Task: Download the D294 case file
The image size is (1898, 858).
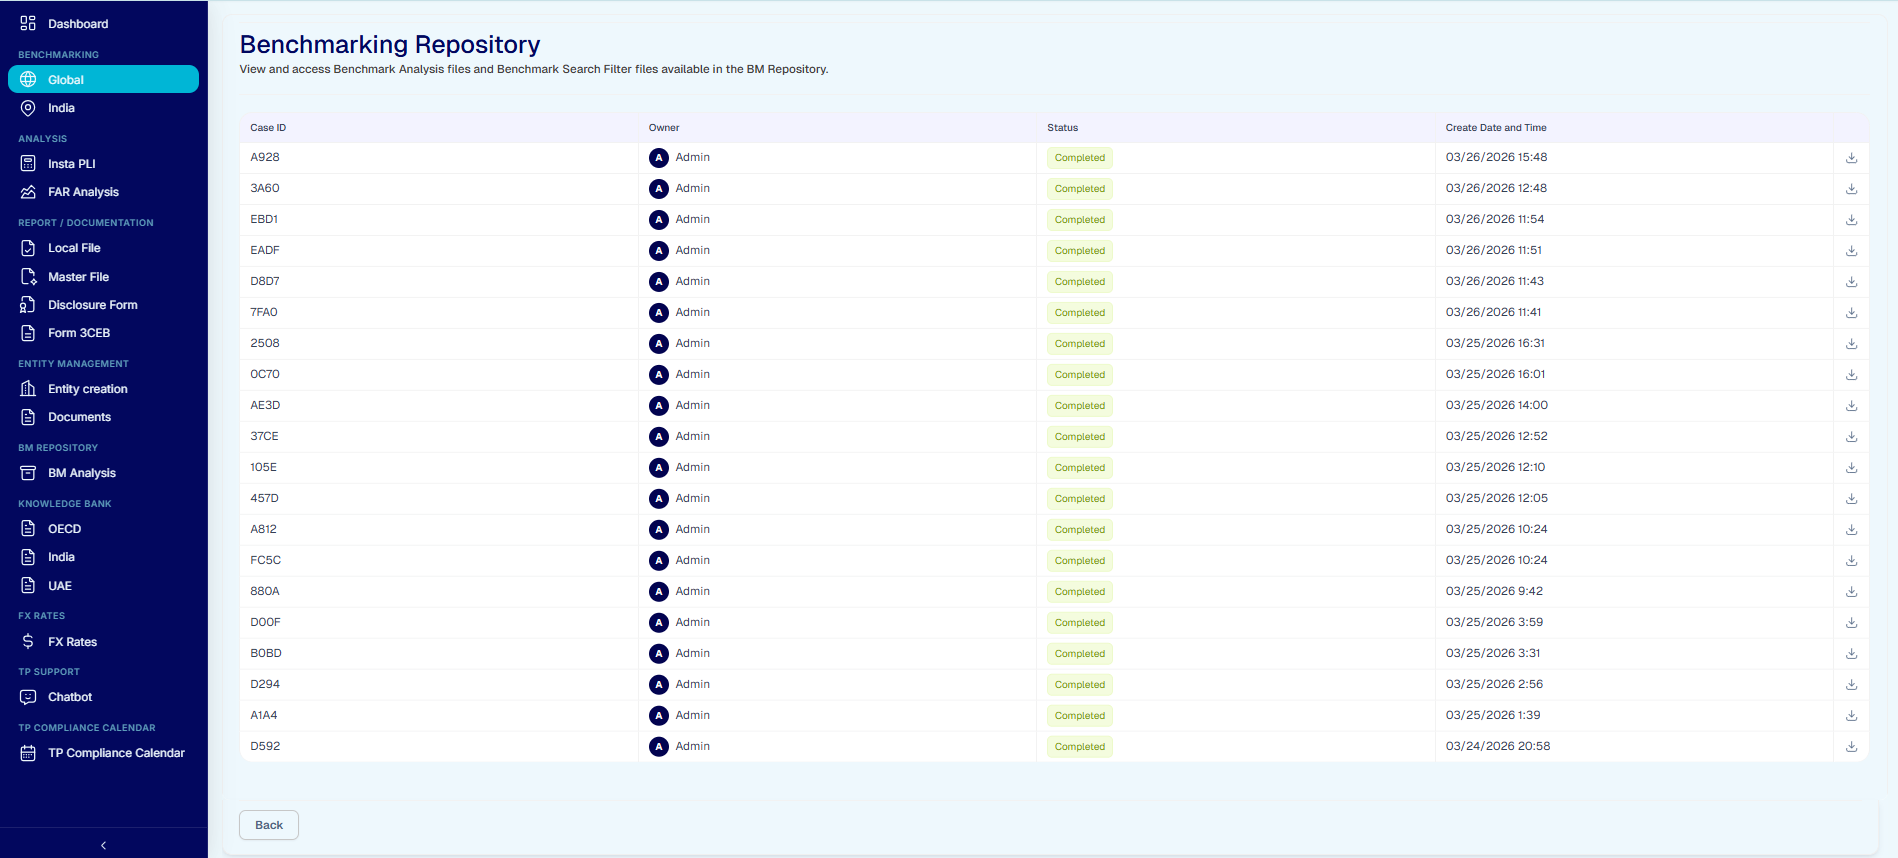Action: pos(1851,685)
